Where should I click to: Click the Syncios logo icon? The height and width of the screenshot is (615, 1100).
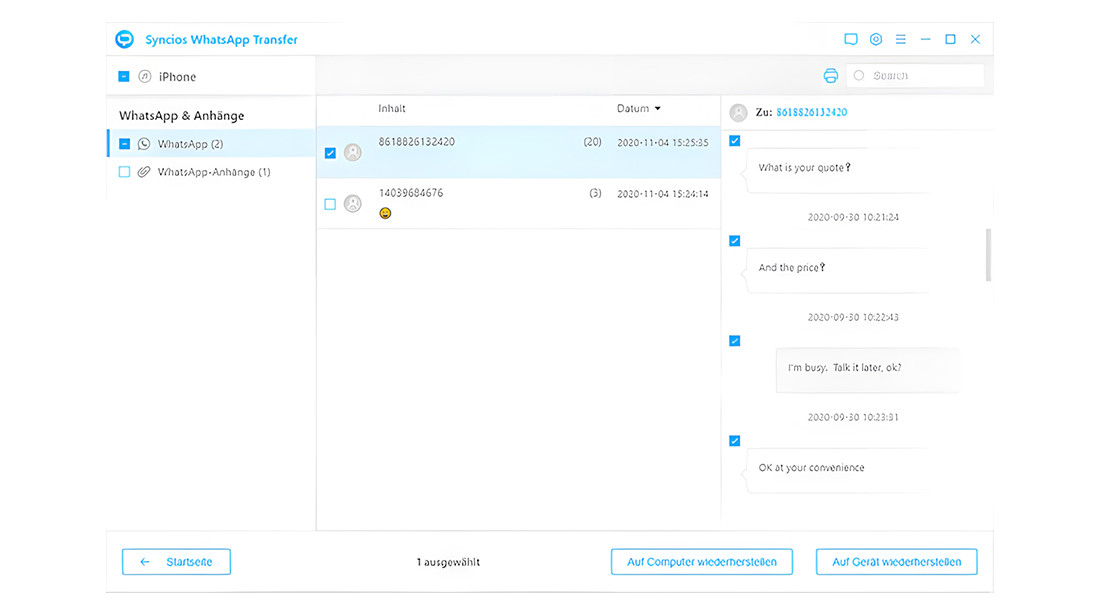(125, 39)
